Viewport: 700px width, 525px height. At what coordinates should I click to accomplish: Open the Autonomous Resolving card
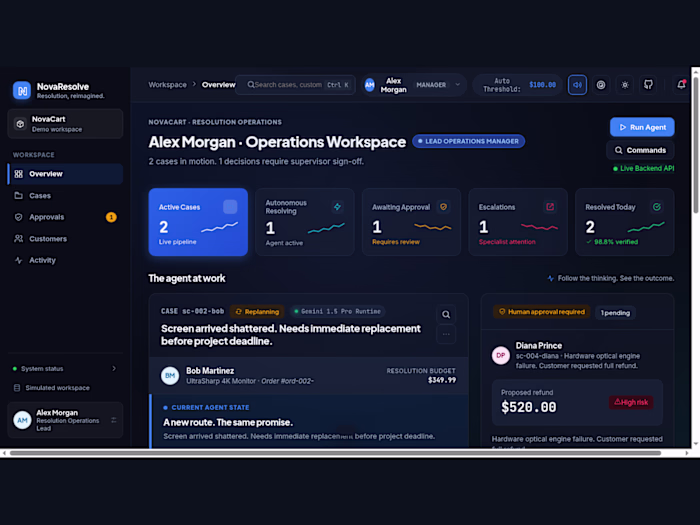tap(305, 222)
